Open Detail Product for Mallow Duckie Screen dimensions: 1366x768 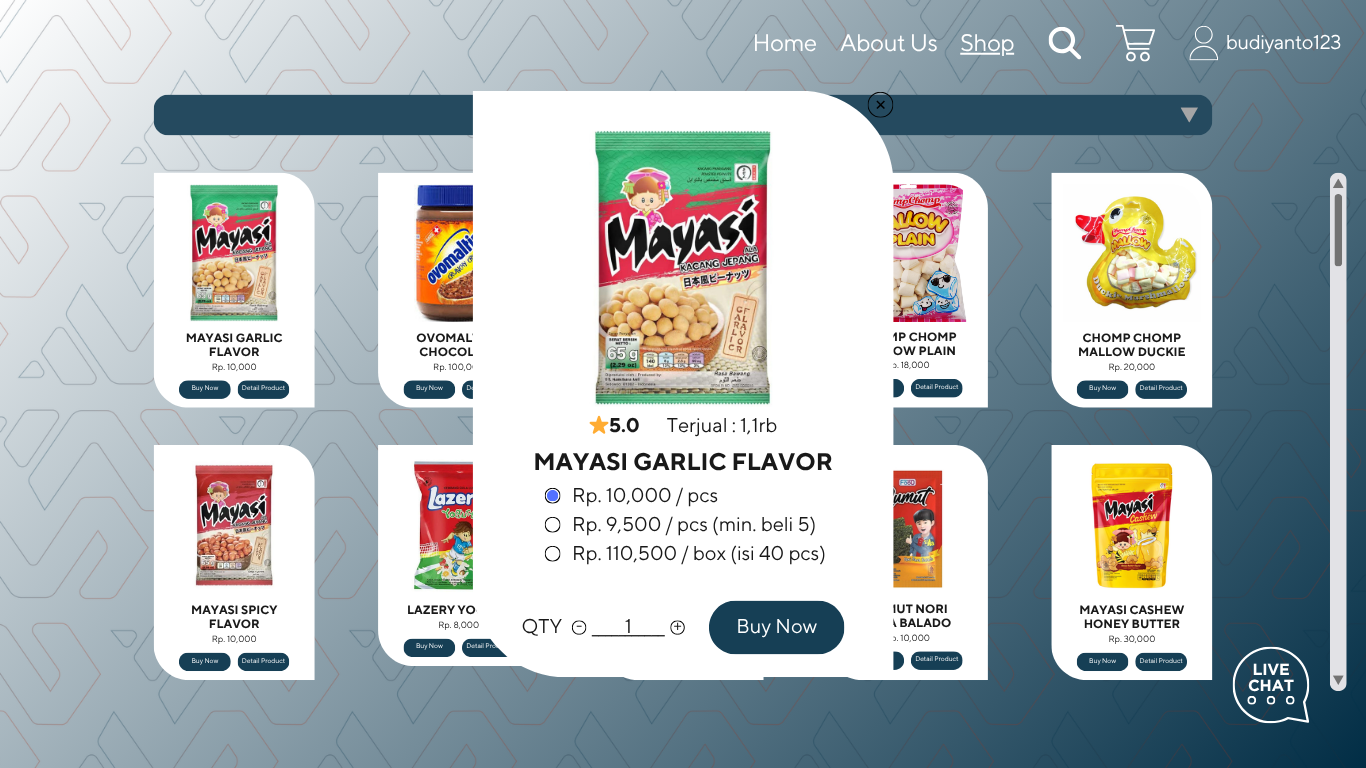pos(1161,388)
